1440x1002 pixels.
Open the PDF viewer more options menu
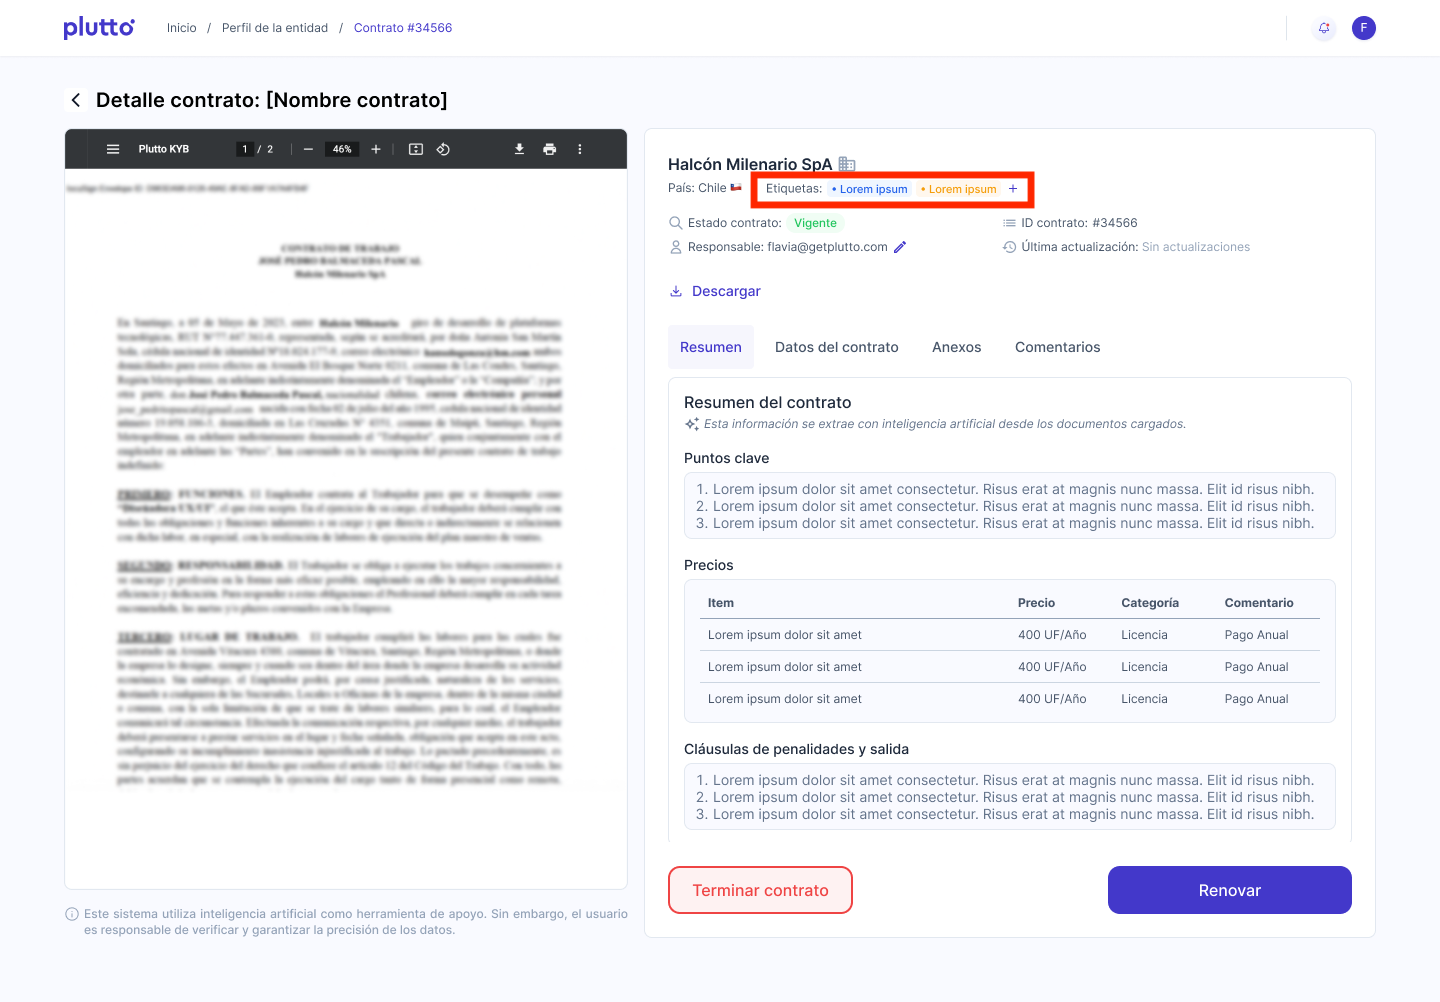[580, 149]
